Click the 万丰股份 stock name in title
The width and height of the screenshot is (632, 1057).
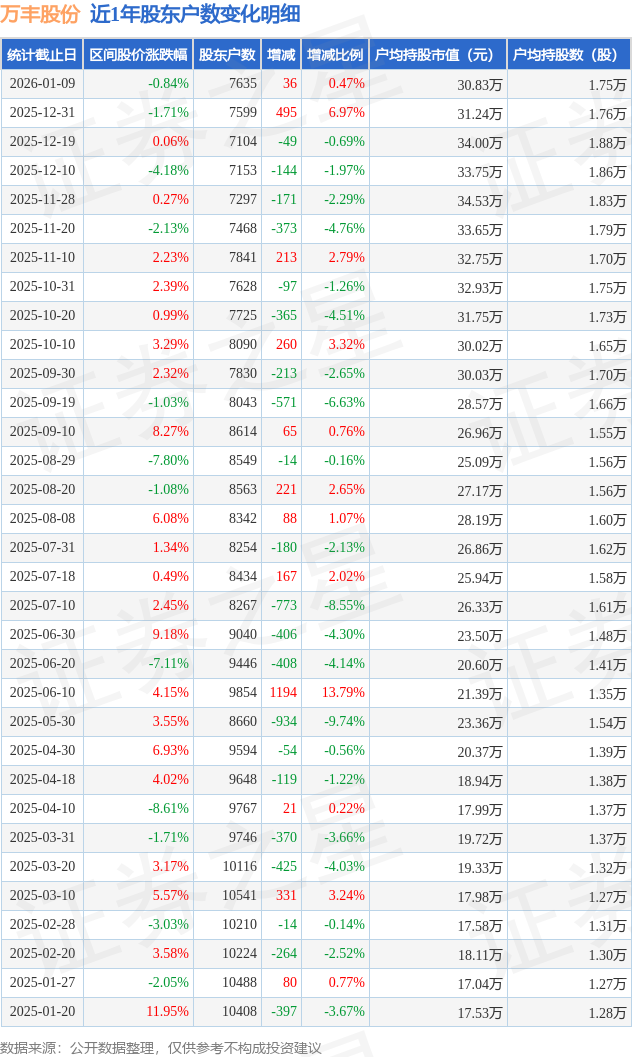coord(40,14)
